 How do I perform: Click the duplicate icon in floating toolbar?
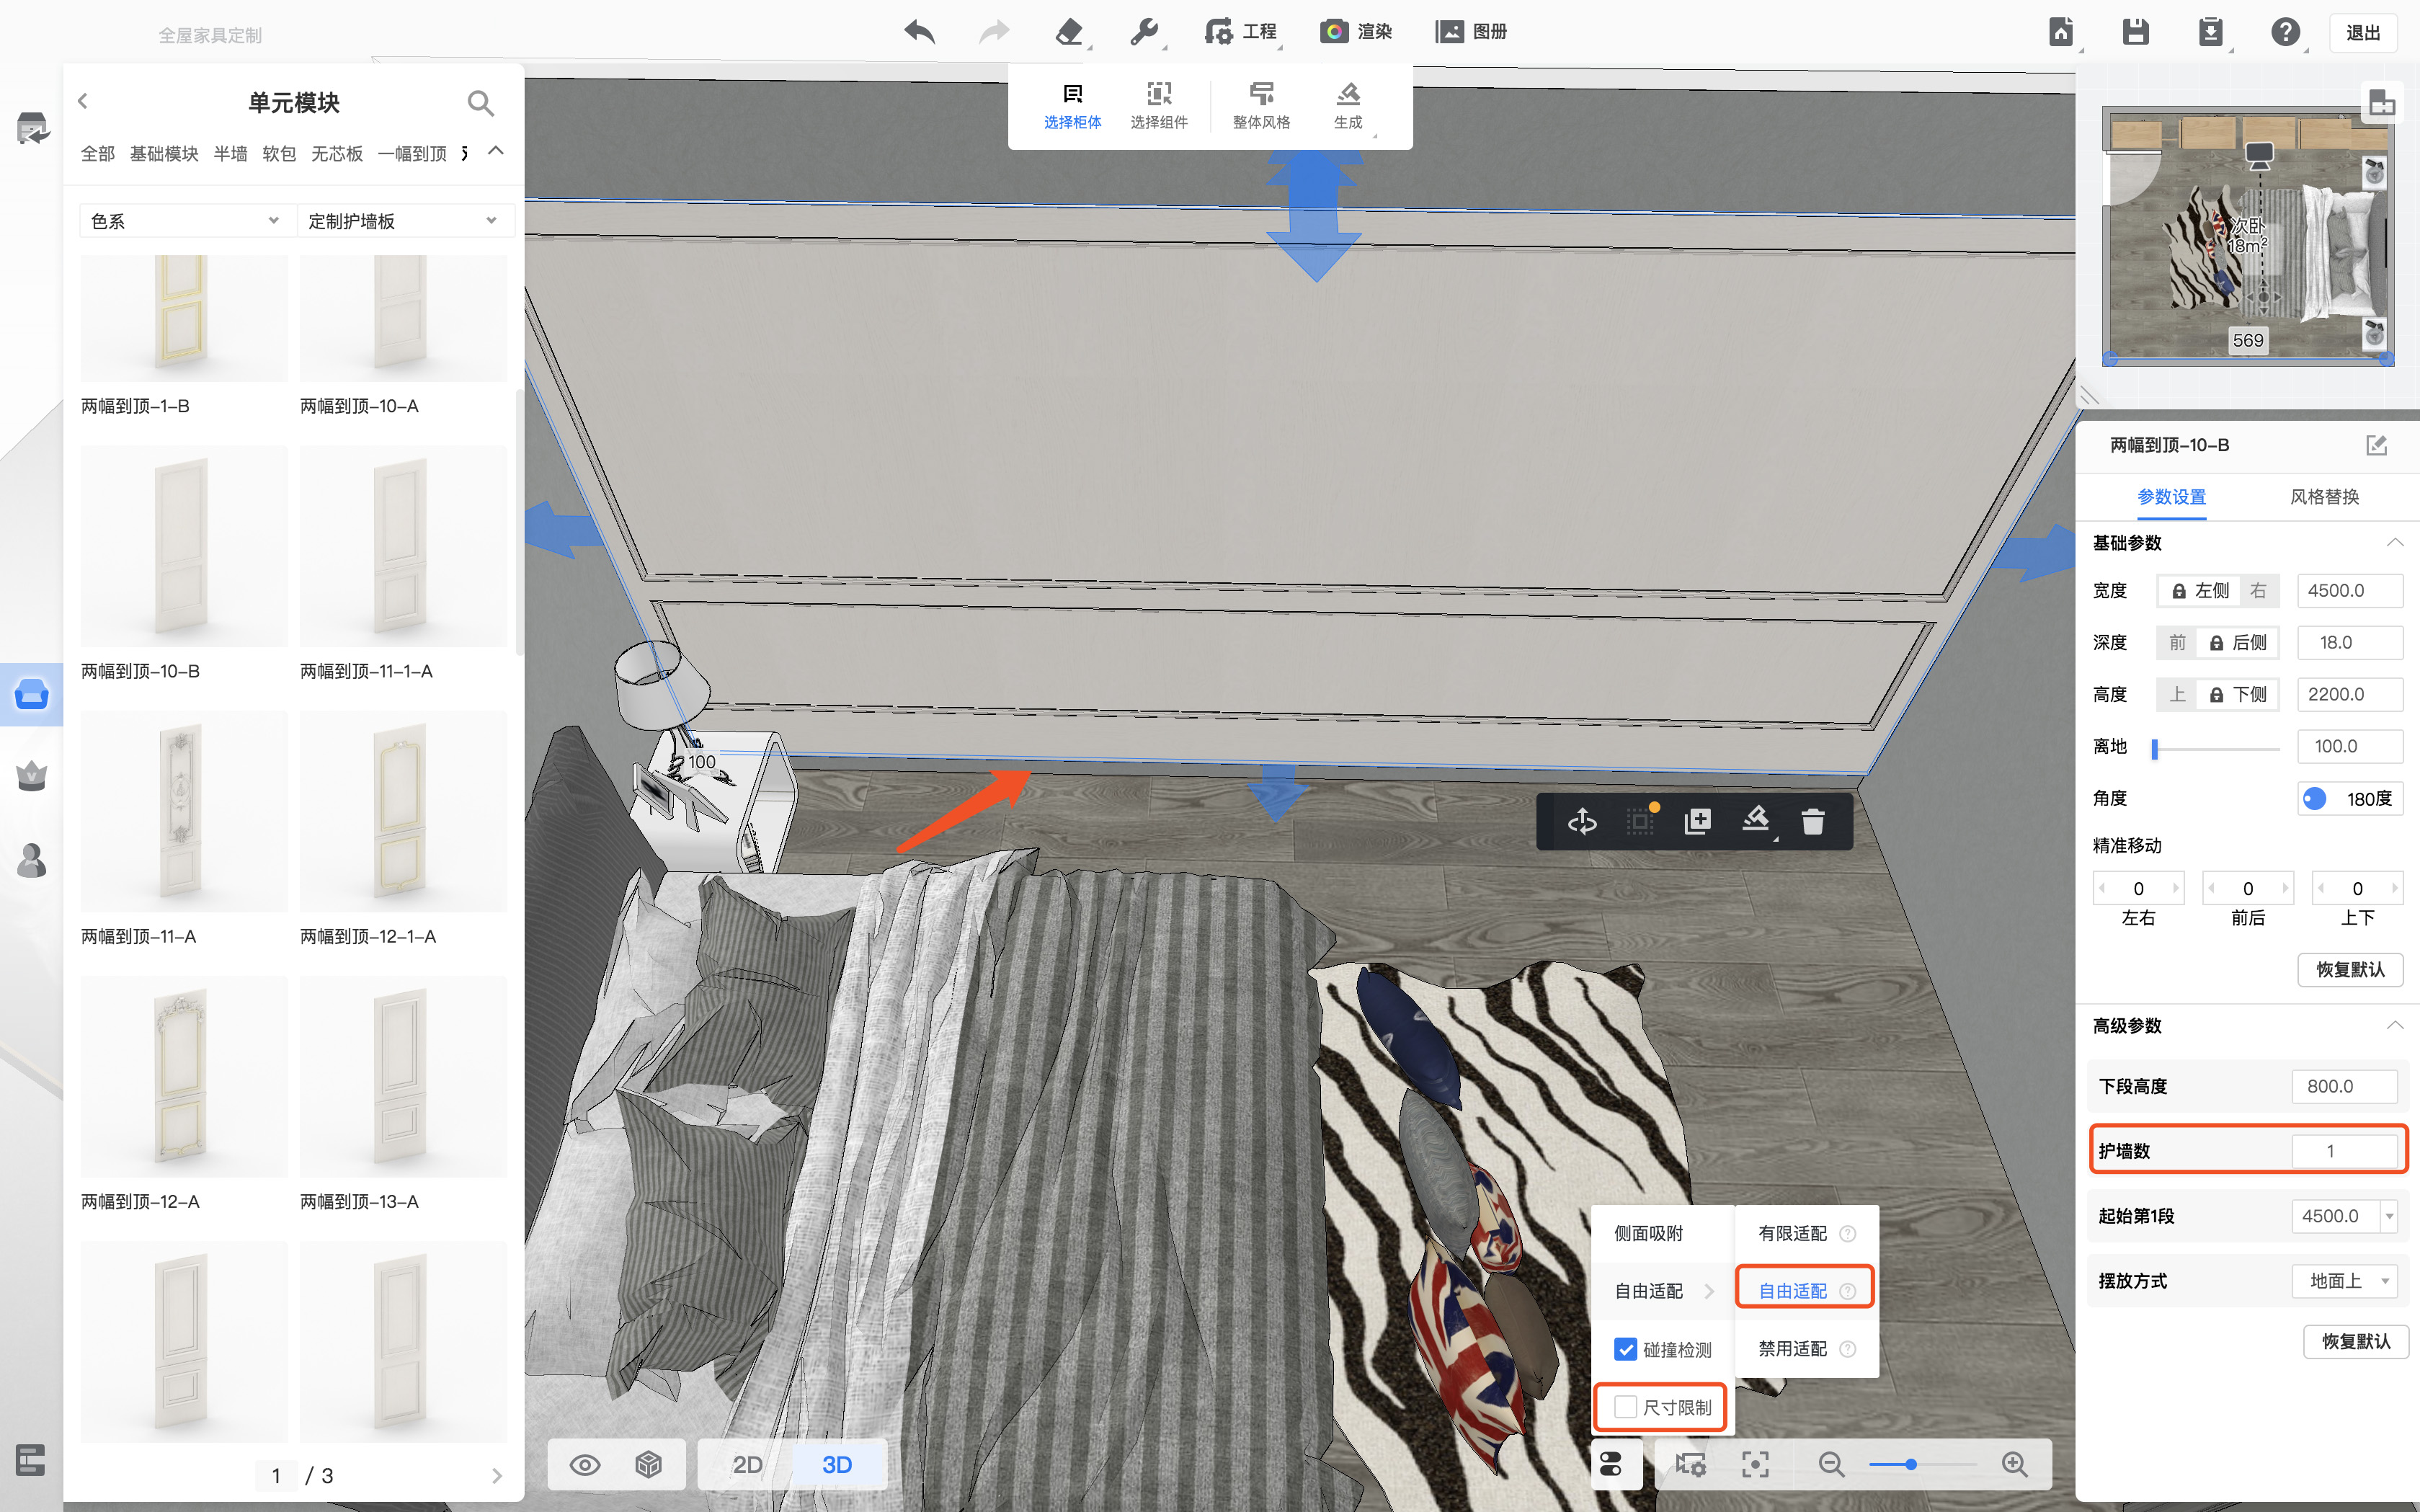pyautogui.click(x=1697, y=821)
